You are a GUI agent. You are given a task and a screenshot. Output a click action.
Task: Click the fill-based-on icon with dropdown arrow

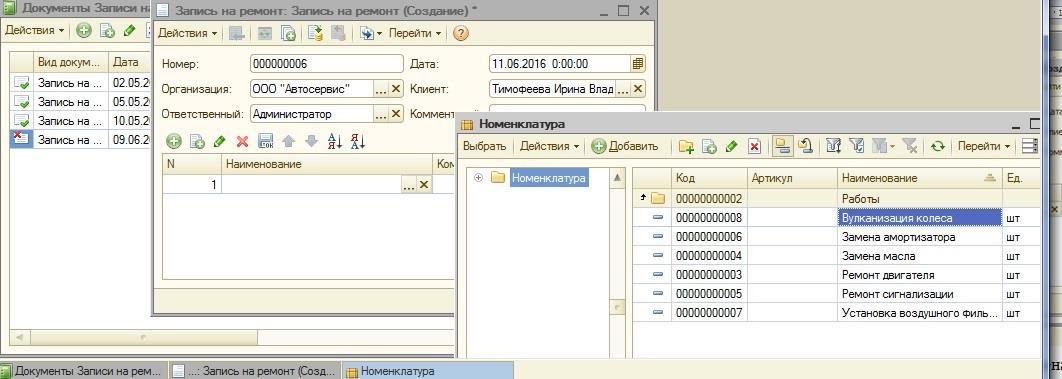[370, 33]
